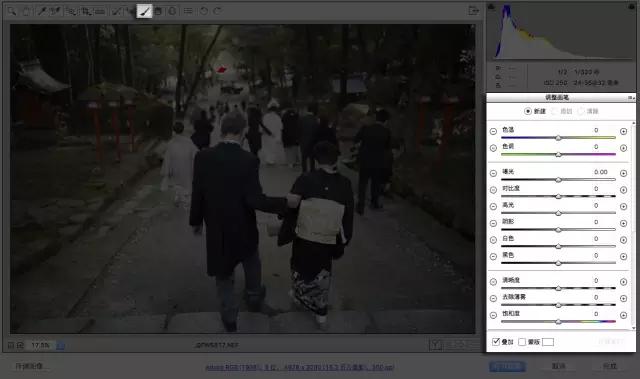This screenshot has width=640, height=379.
Task: Click the minus button for 对比度
Action: [493, 190]
